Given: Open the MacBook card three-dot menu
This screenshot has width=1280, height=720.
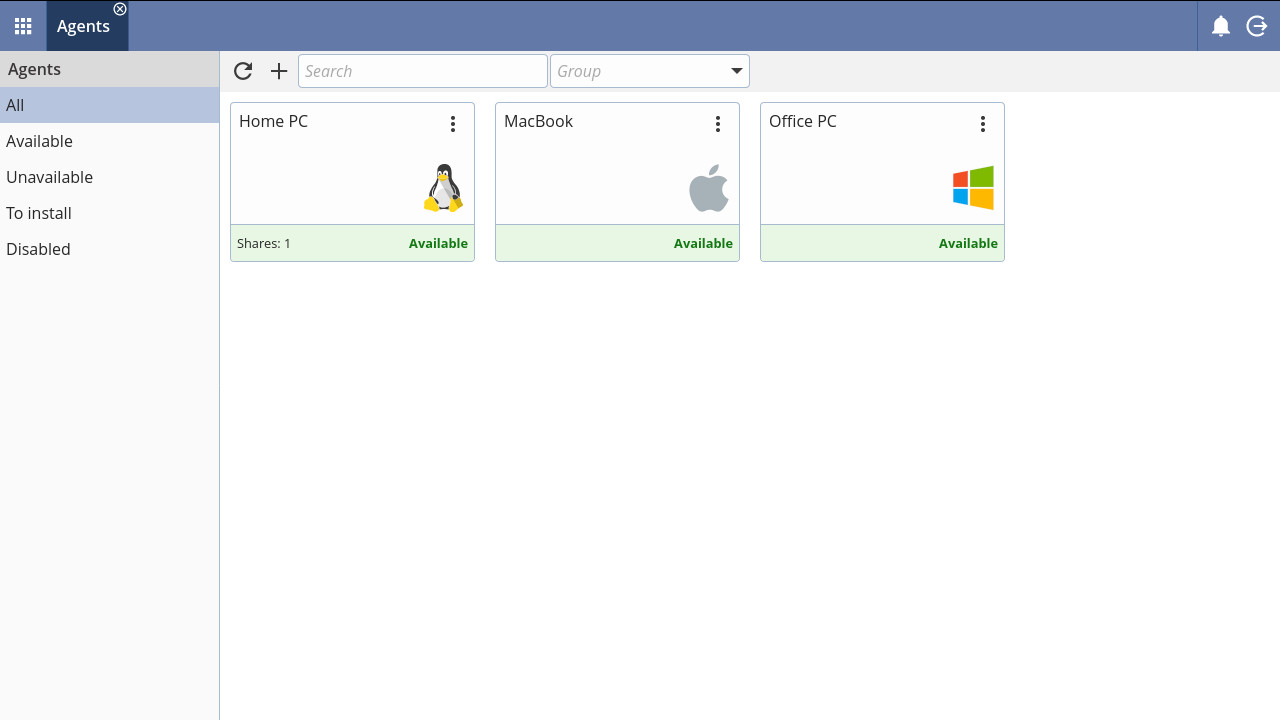Looking at the screenshot, I should click(x=718, y=123).
